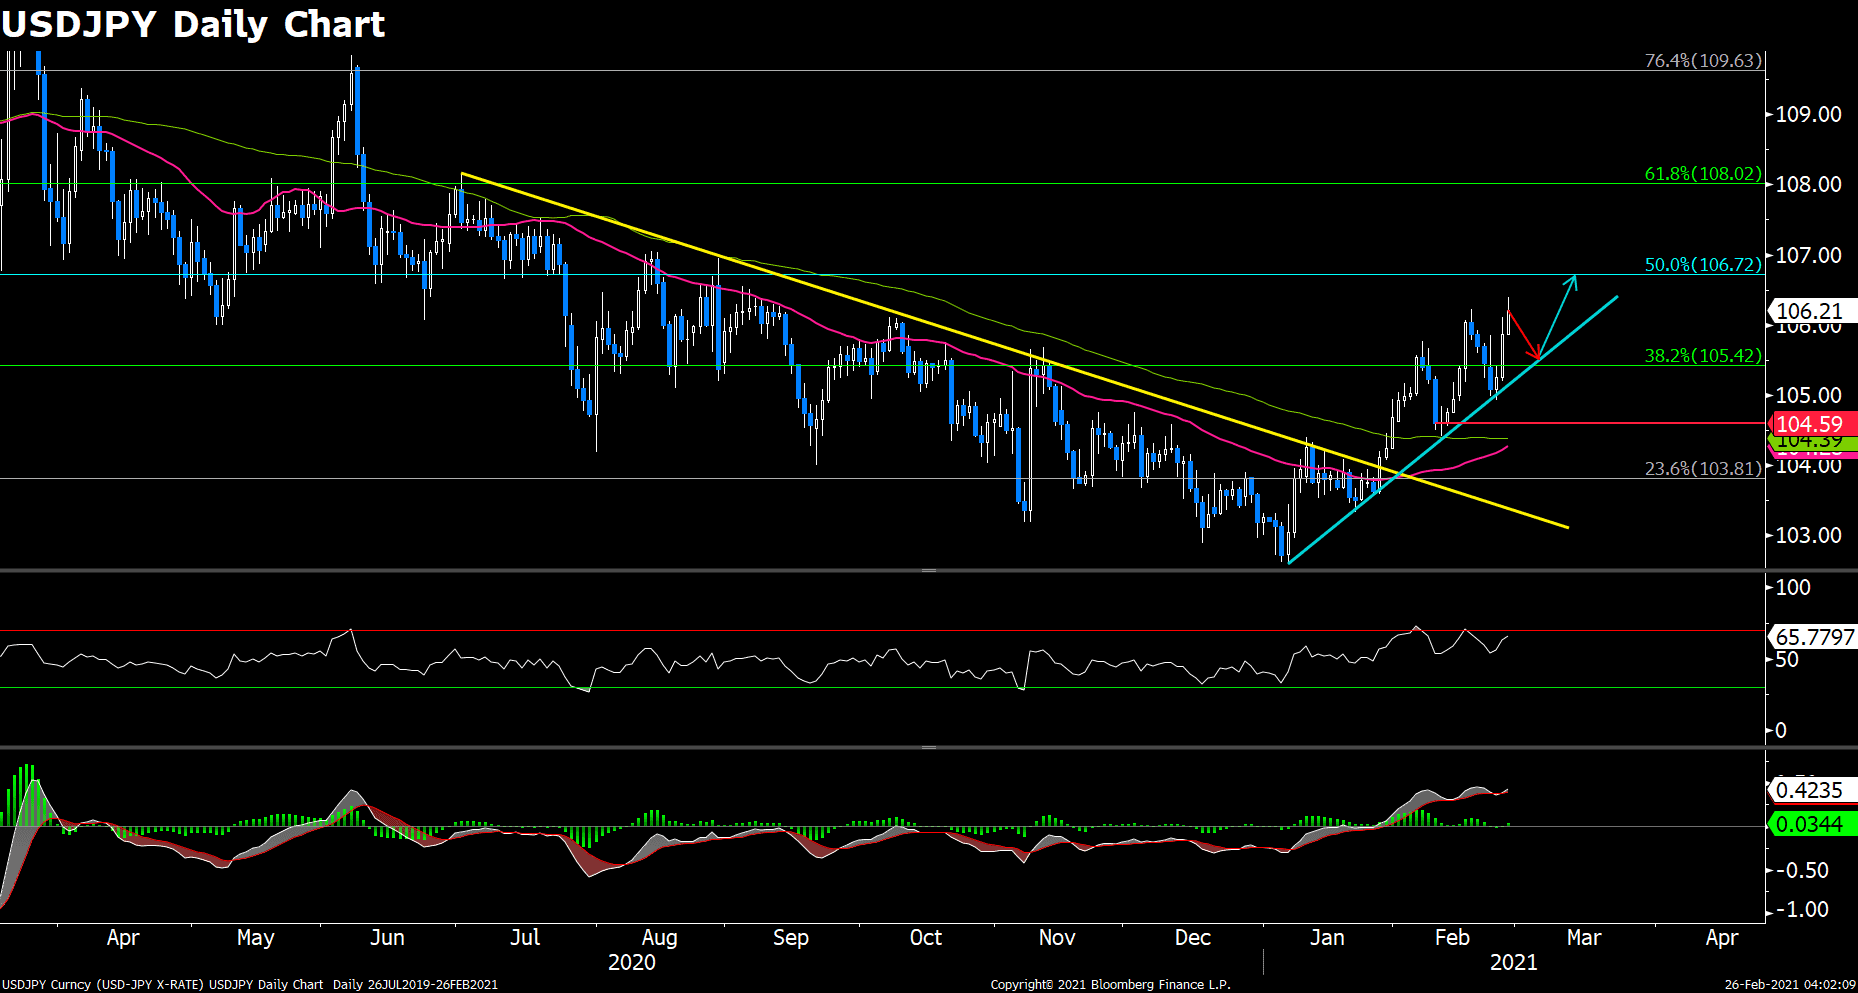The height and width of the screenshot is (993, 1858).
Task: Click the 107.00 price axis label
Action: coord(1808,255)
